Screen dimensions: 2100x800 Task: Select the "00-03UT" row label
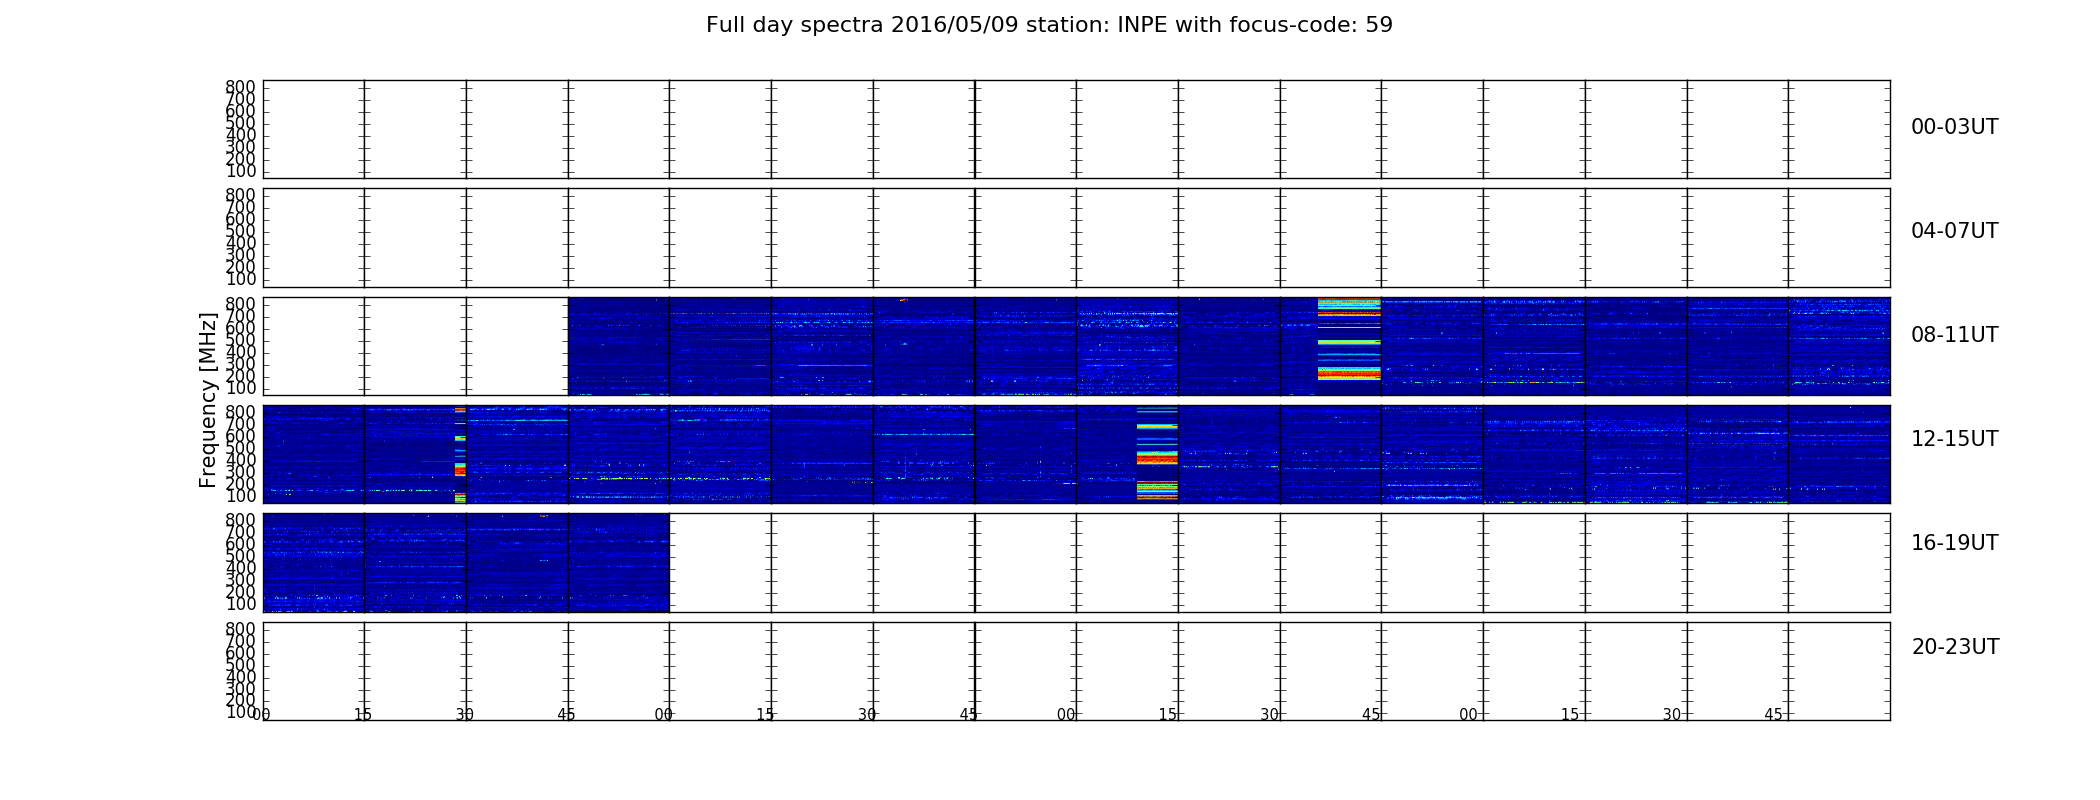(x=1954, y=127)
